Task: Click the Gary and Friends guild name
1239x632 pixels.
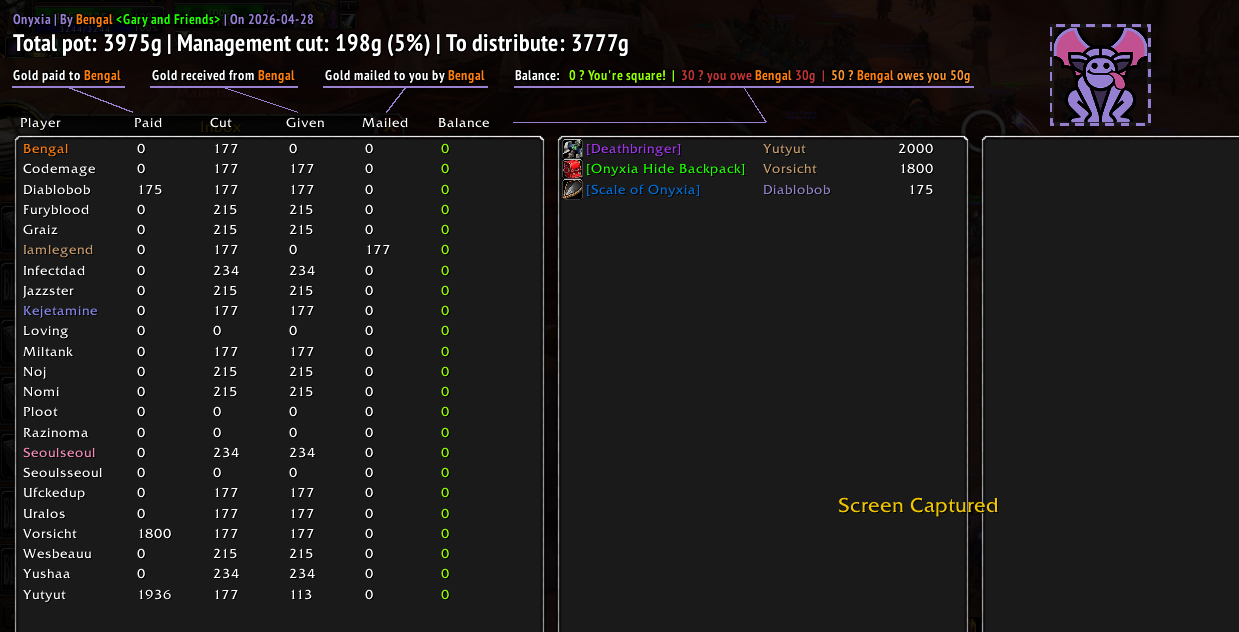Action: coord(168,19)
